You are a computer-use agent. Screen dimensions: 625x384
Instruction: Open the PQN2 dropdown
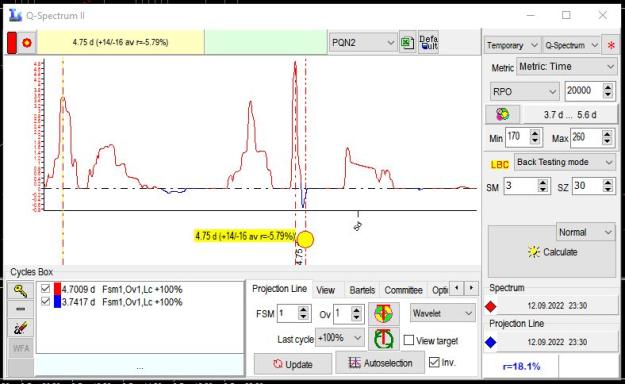(363, 43)
